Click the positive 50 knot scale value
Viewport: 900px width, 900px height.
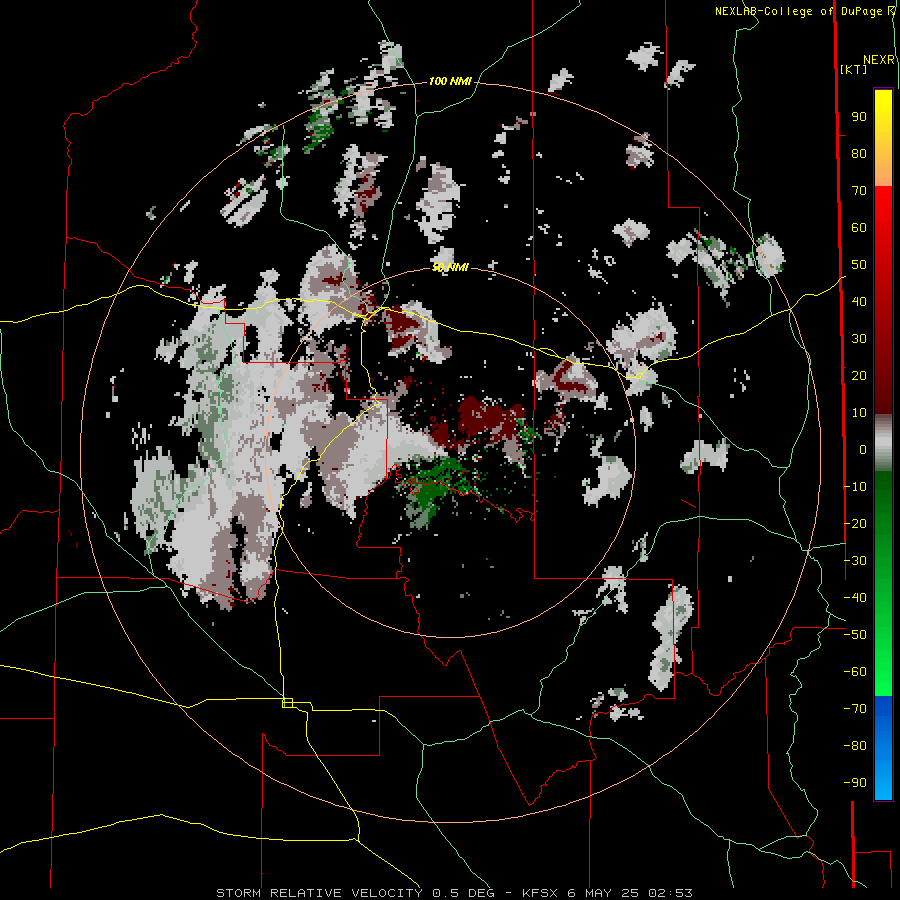click(x=859, y=265)
